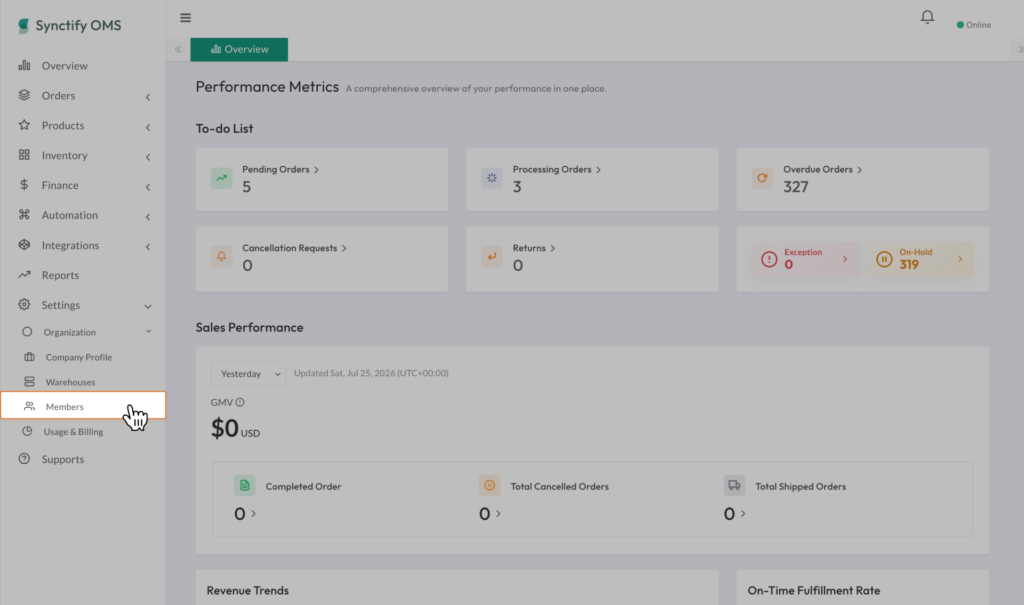This screenshot has height=605, width=1024.
Task: Click the Orders layers icon
Action: [24, 95]
